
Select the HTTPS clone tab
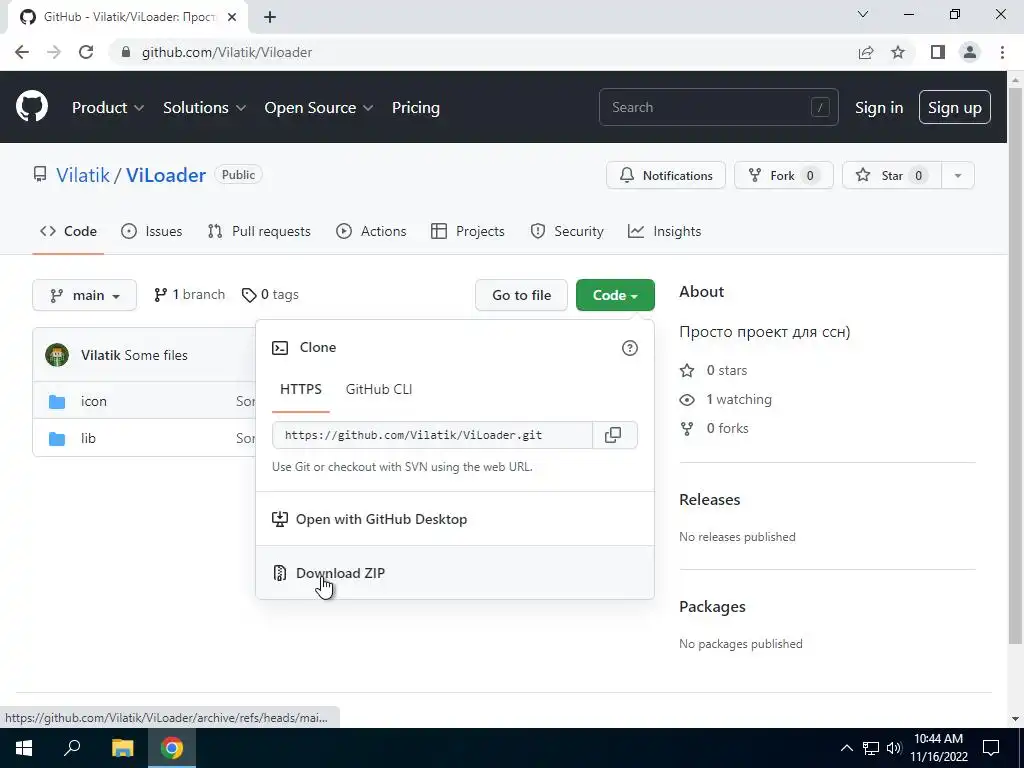(x=301, y=389)
